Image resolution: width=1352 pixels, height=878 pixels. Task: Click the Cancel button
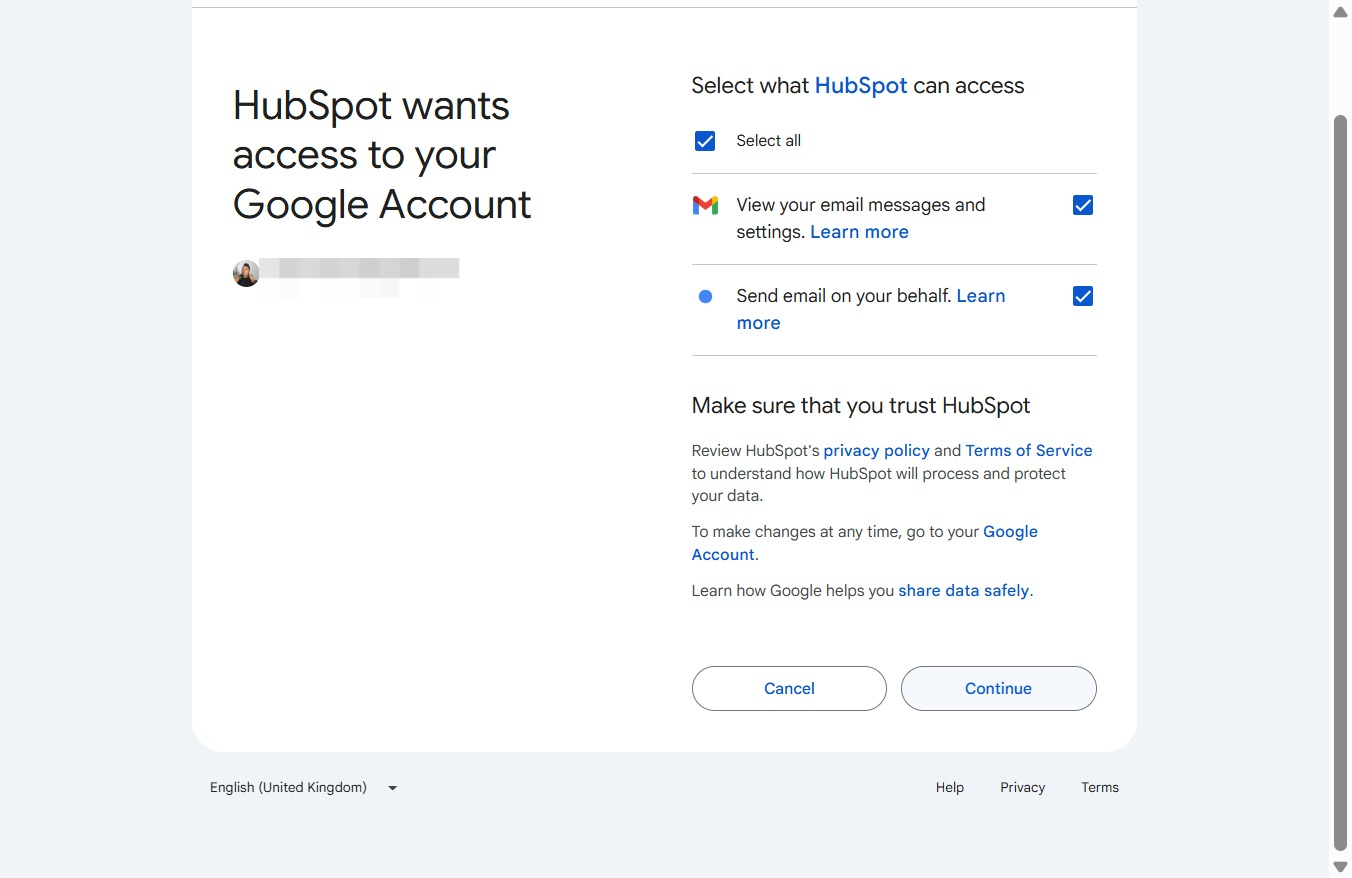point(789,688)
